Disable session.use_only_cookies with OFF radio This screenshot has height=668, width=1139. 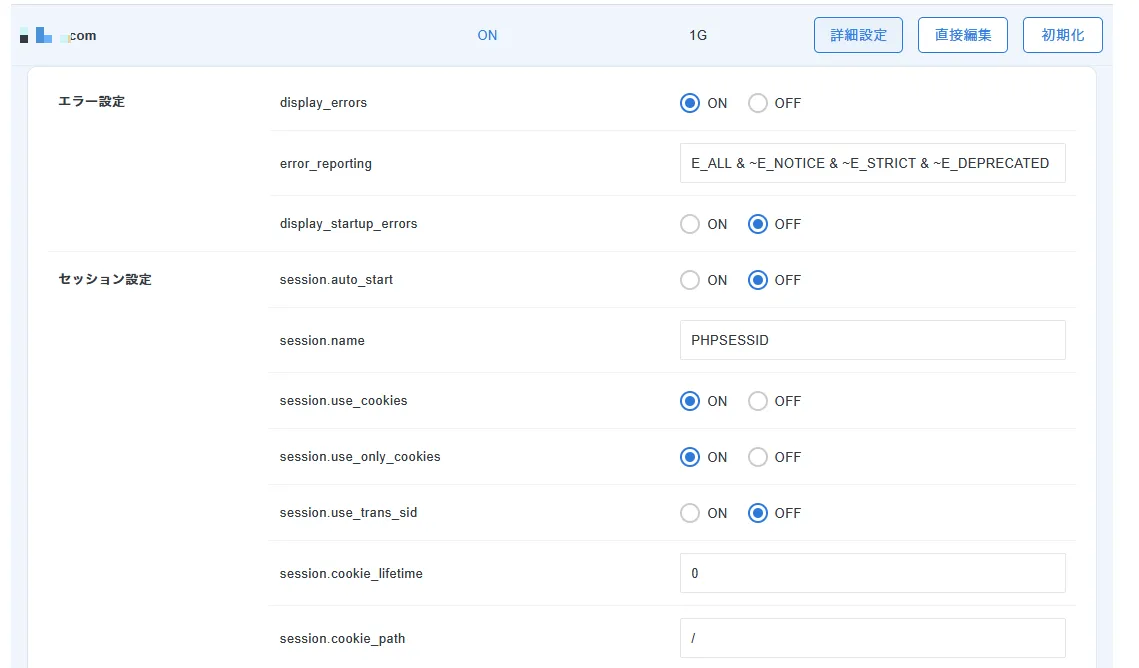(758, 457)
